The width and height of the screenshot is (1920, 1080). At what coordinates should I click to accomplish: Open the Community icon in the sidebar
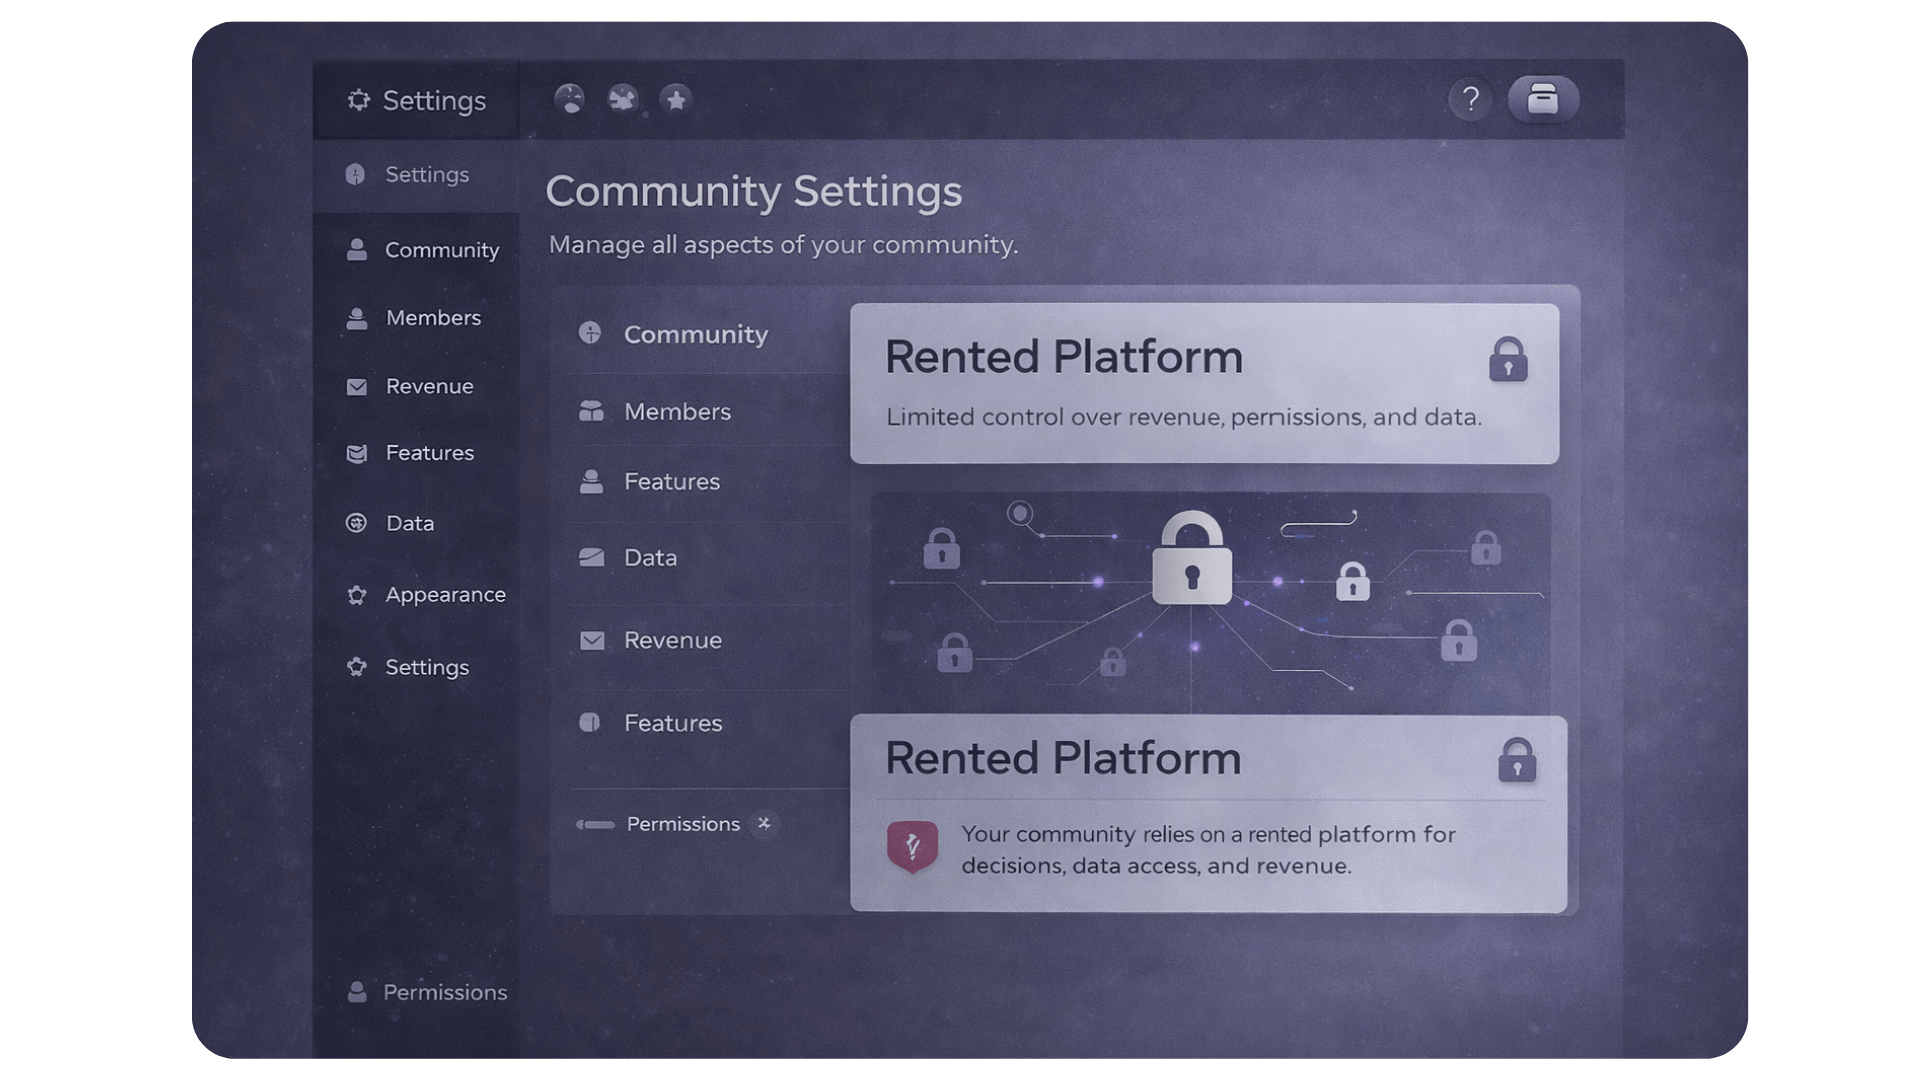pos(357,250)
